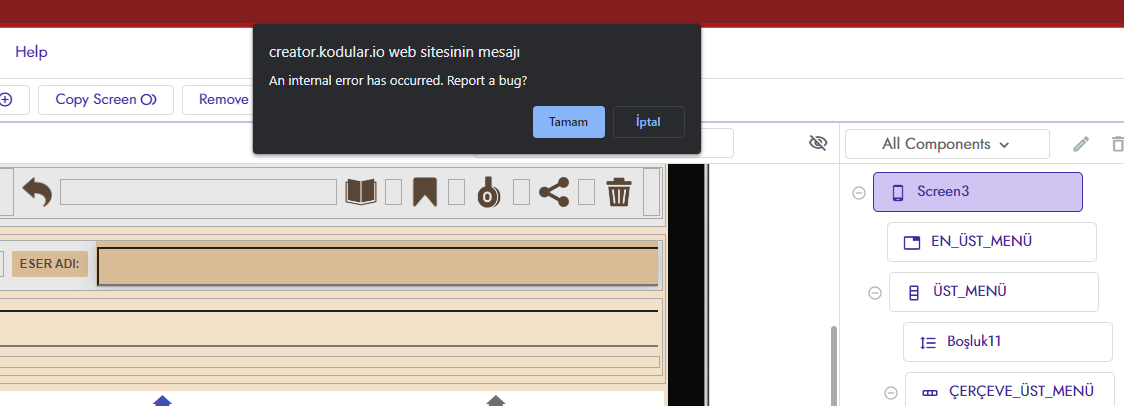The height and width of the screenshot is (406, 1124).
Task: Click the Copy Screen button
Action: pyautogui.click(x=106, y=99)
